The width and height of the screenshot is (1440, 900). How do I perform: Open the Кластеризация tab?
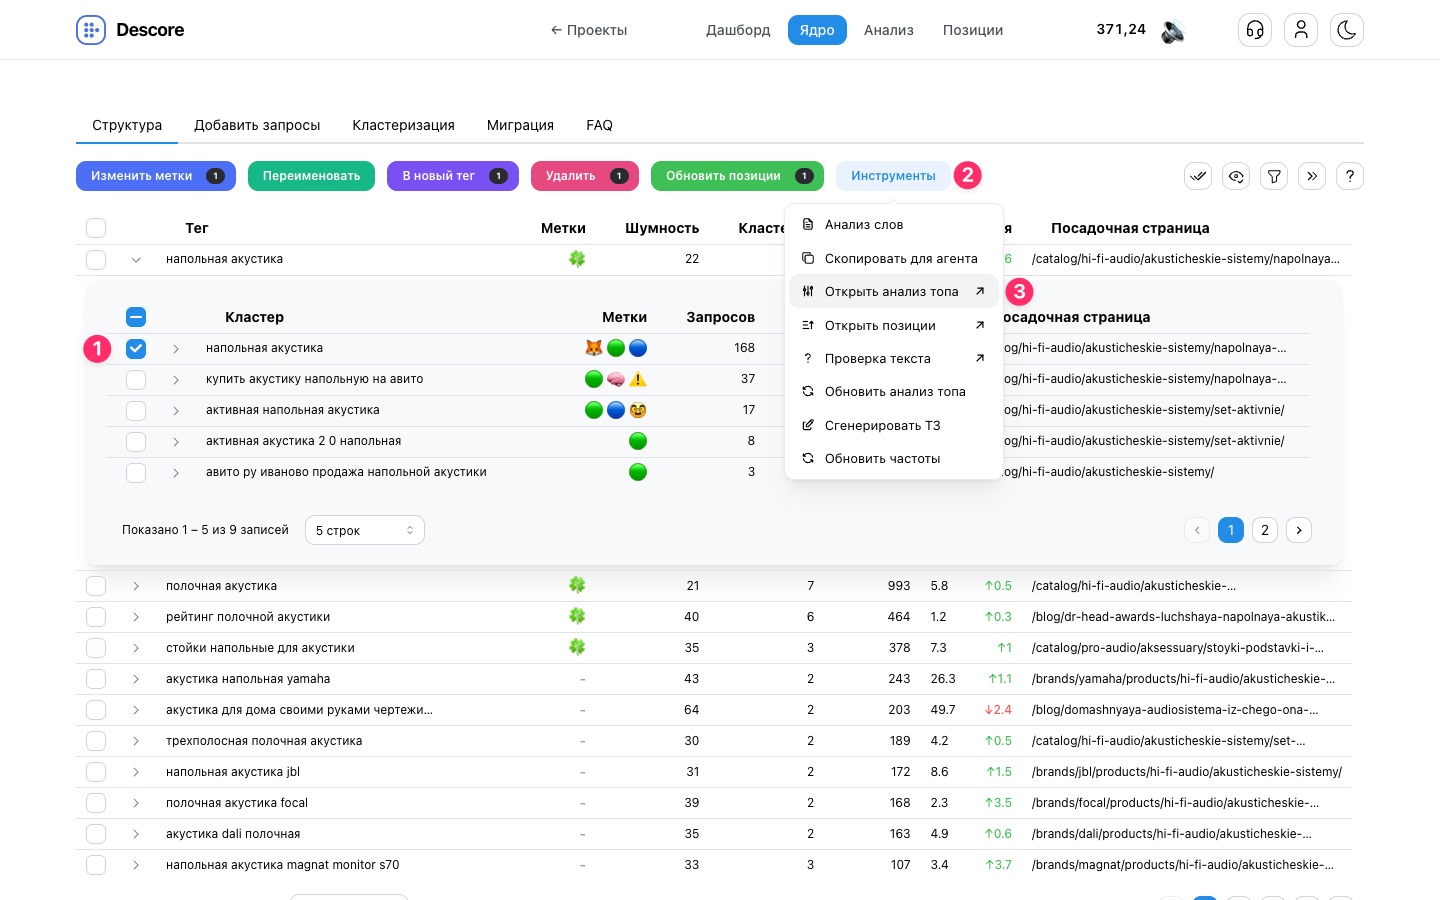(403, 125)
